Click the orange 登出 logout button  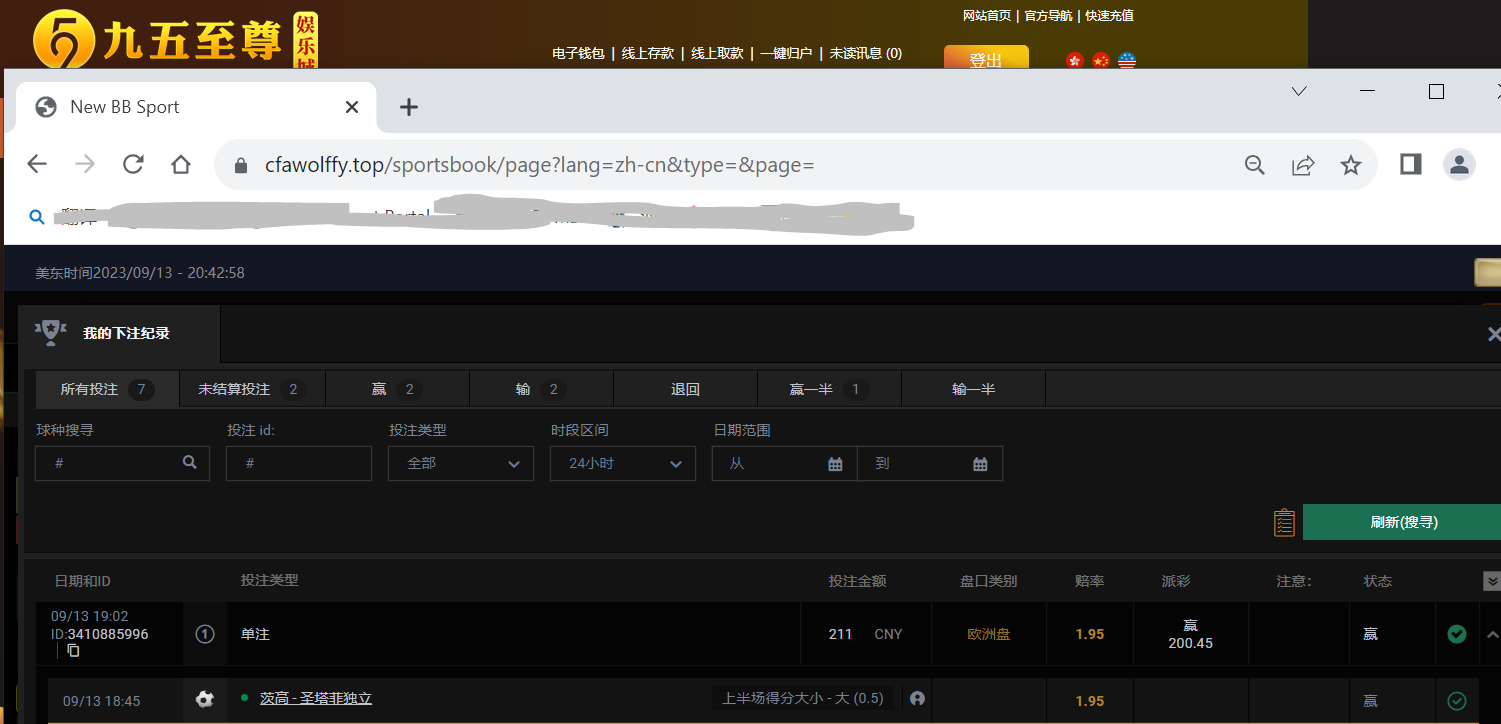pyautogui.click(x=985, y=59)
